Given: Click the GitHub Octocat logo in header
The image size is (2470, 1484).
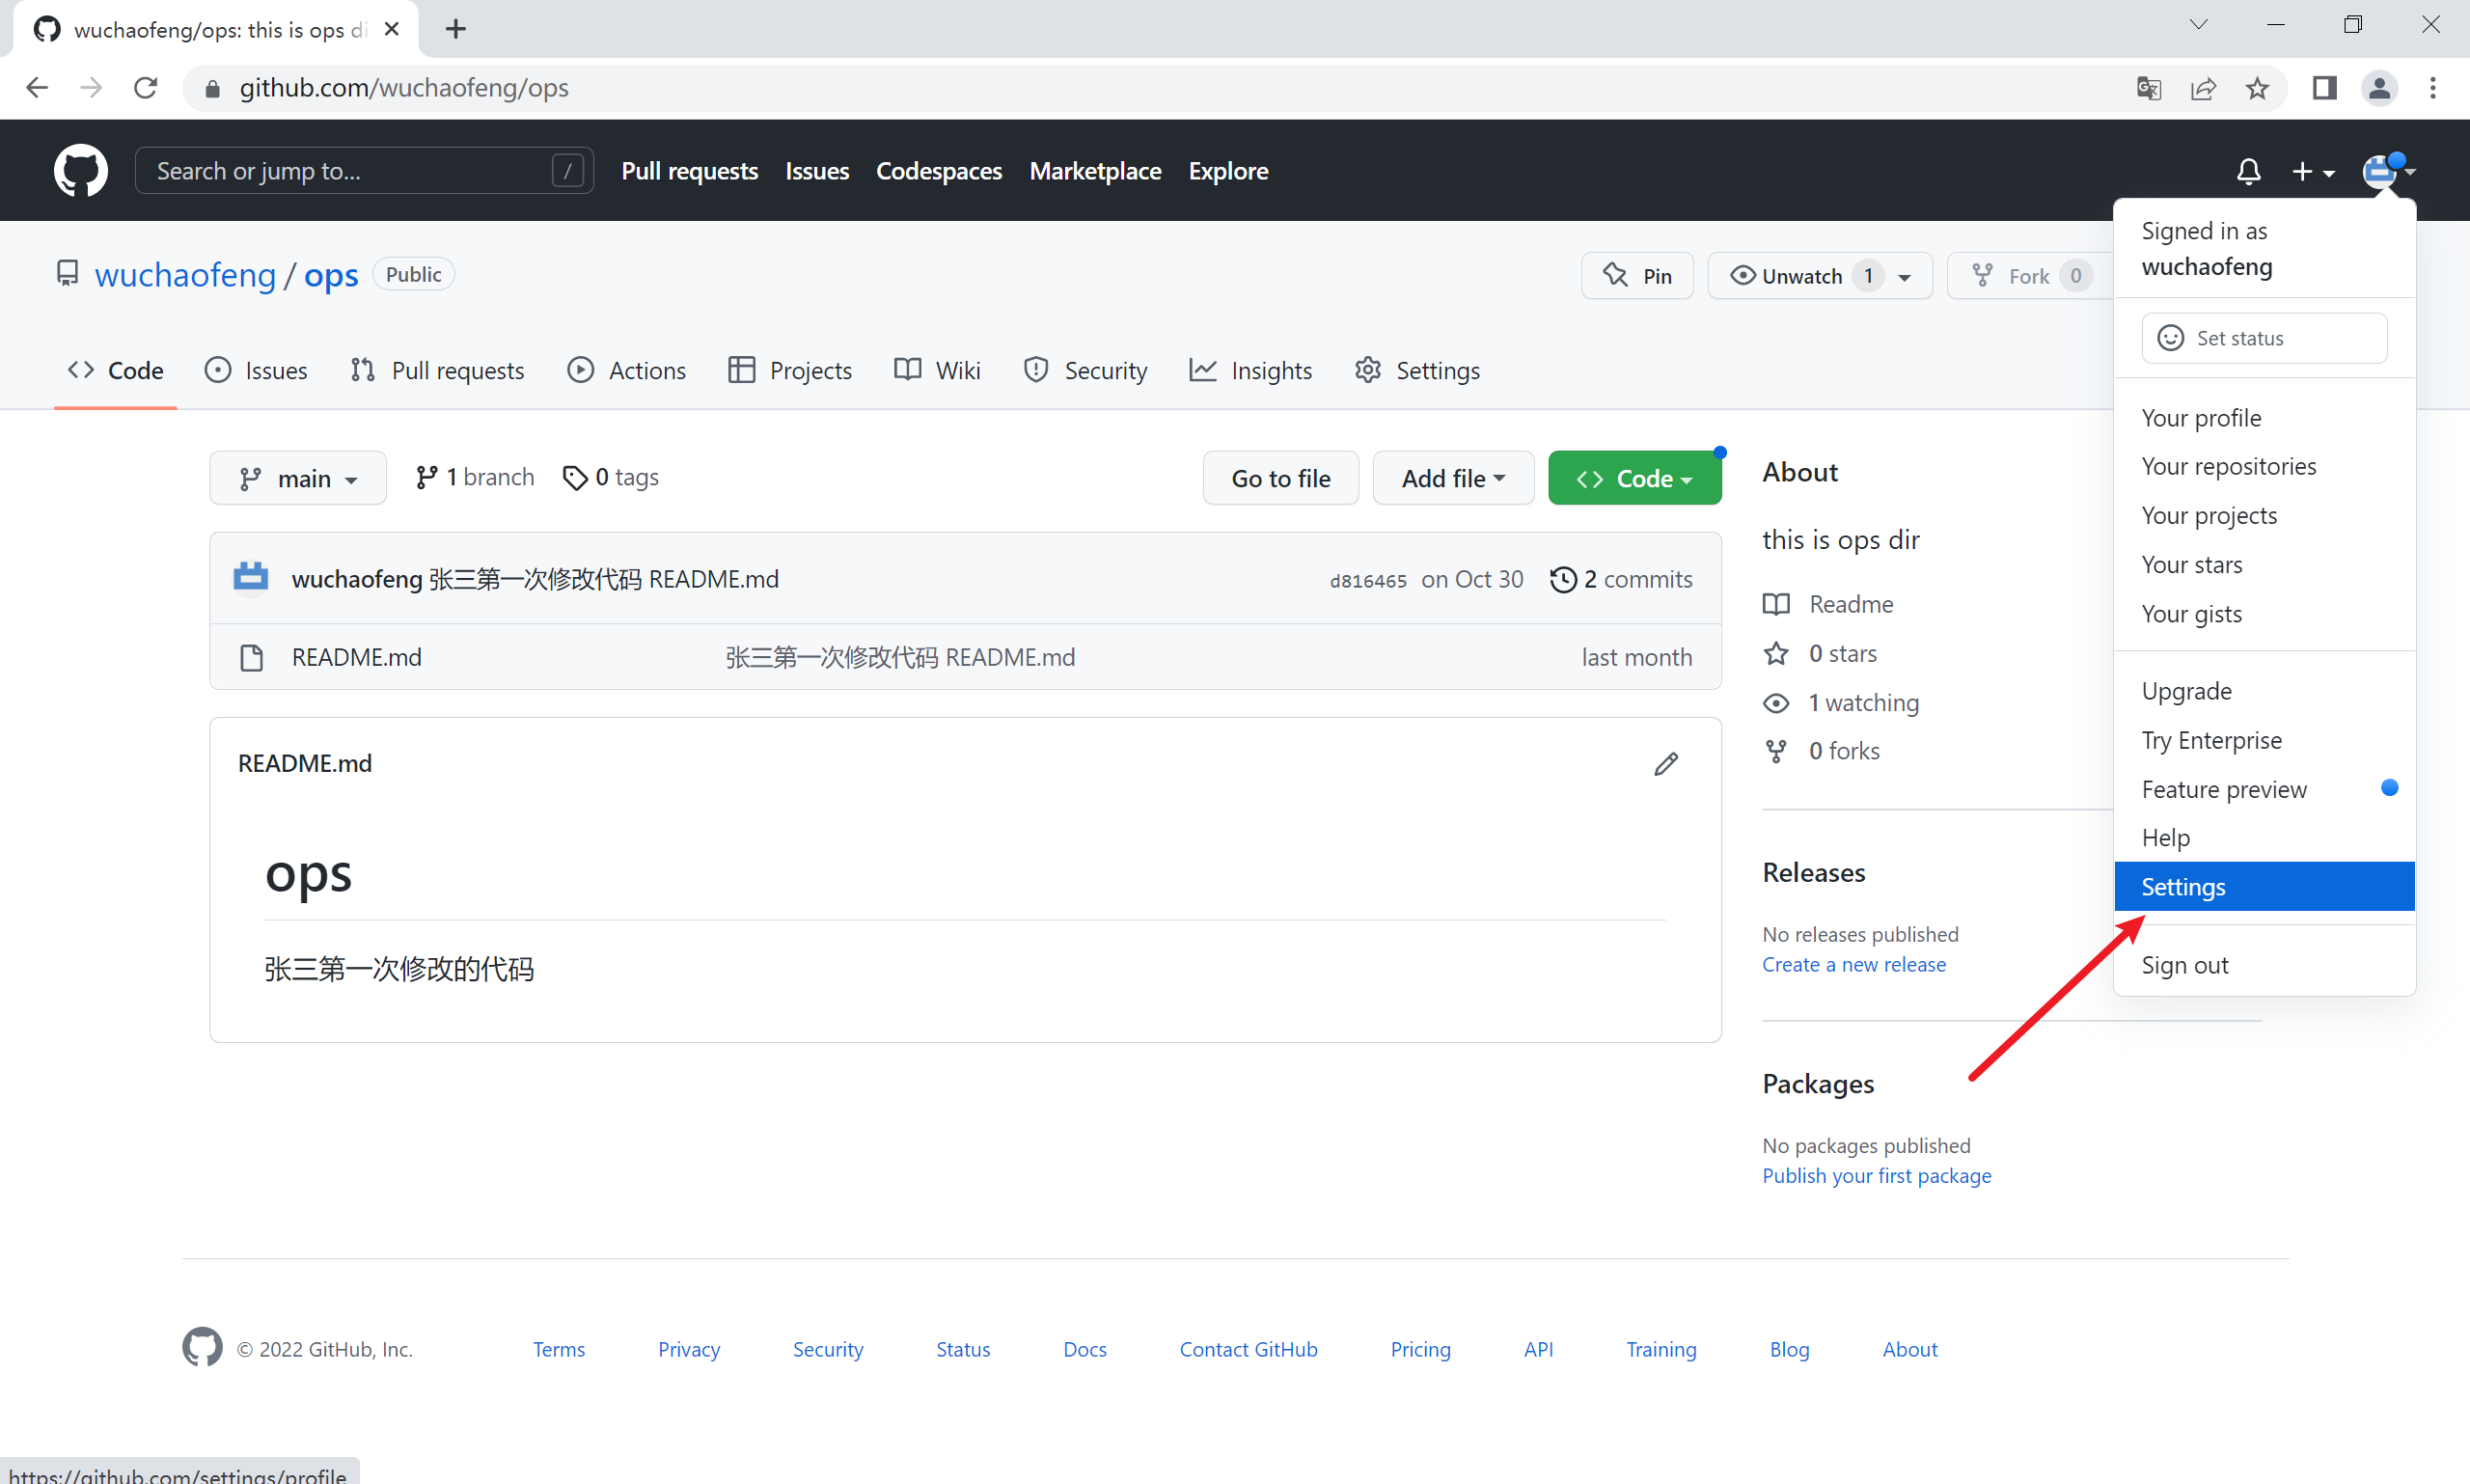Looking at the screenshot, I should 80,171.
